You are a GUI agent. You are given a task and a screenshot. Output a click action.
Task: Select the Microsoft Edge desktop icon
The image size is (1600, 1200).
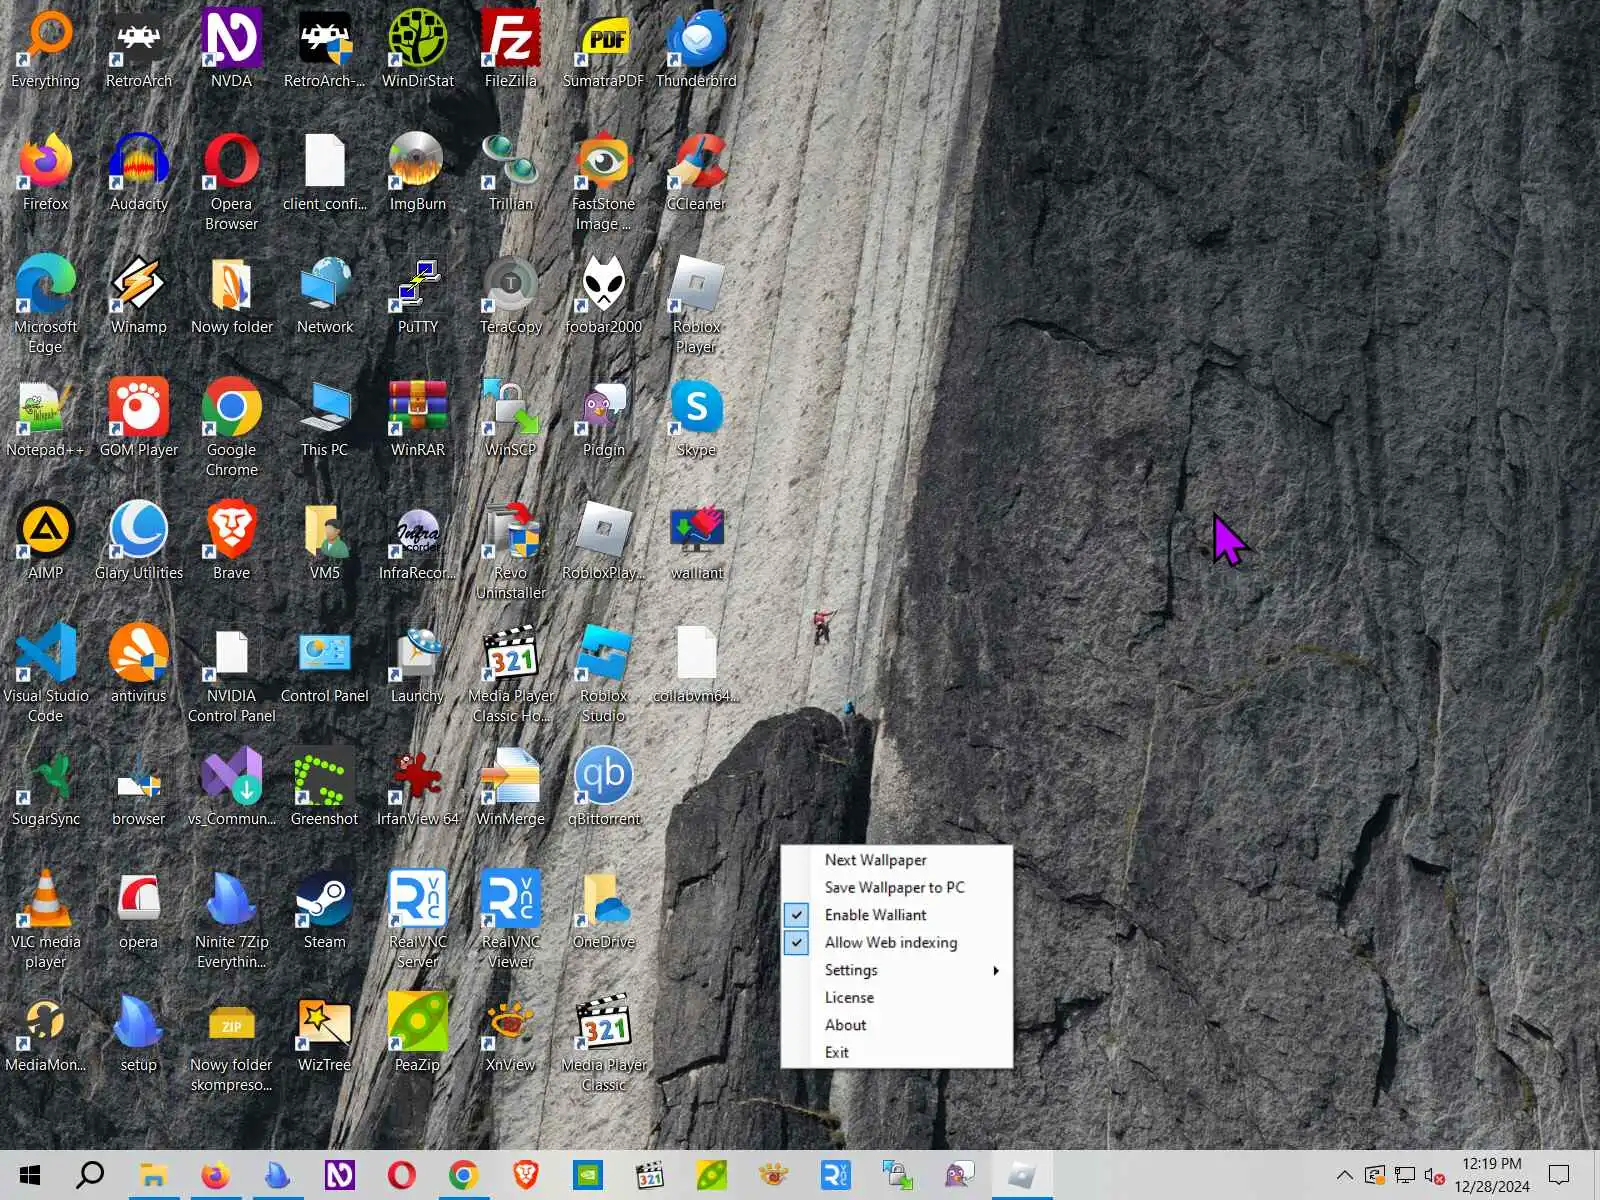pyautogui.click(x=46, y=304)
